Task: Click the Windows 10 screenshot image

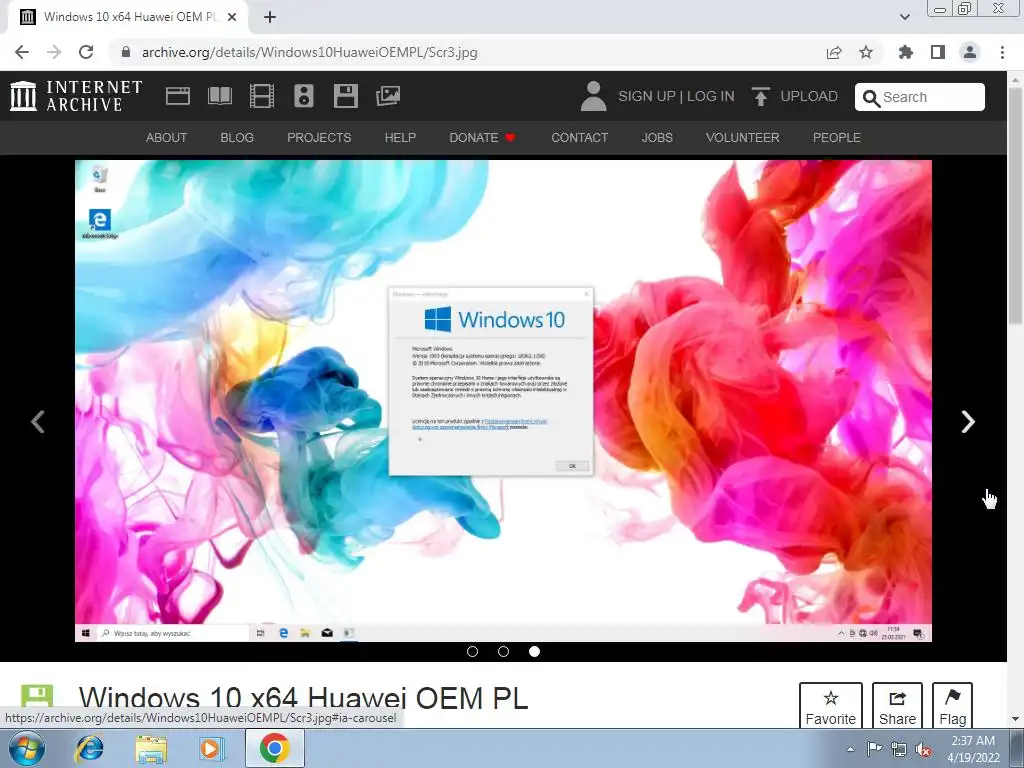Action: (x=503, y=401)
